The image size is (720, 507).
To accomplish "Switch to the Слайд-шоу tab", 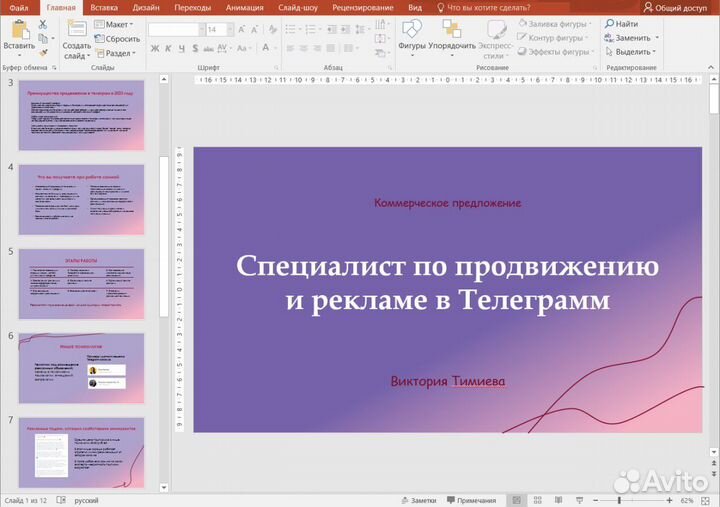I will point(298,8).
